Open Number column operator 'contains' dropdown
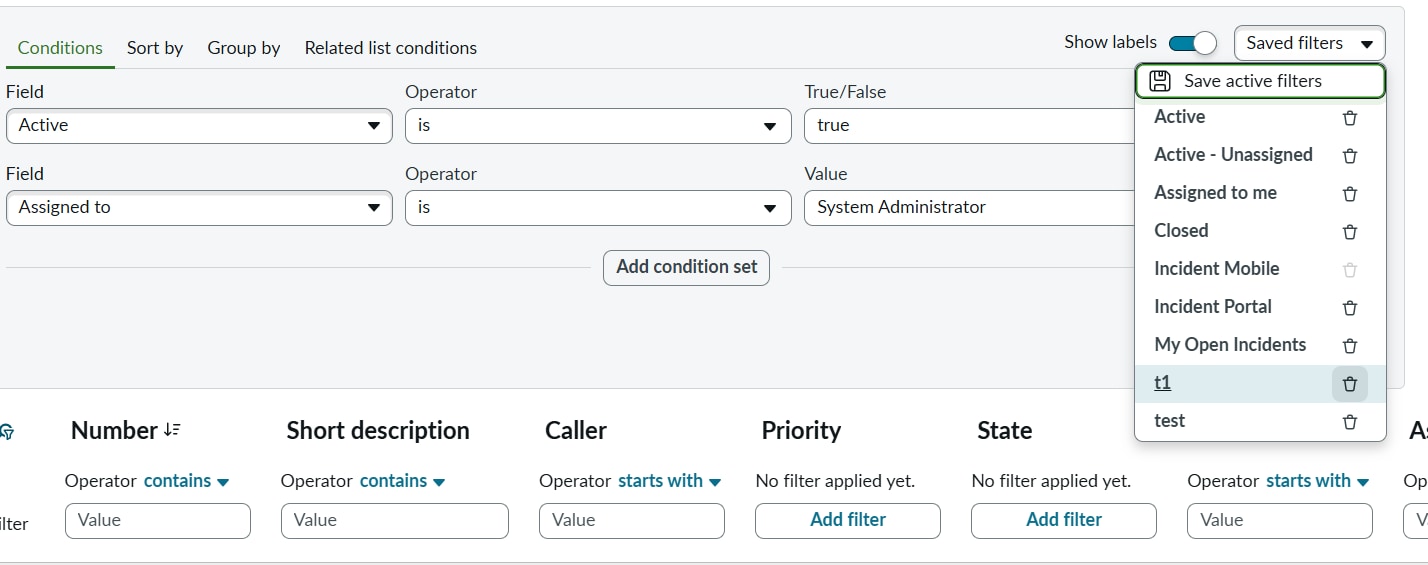Image resolution: width=1428 pixels, height=565 pixels. [186, 481]
